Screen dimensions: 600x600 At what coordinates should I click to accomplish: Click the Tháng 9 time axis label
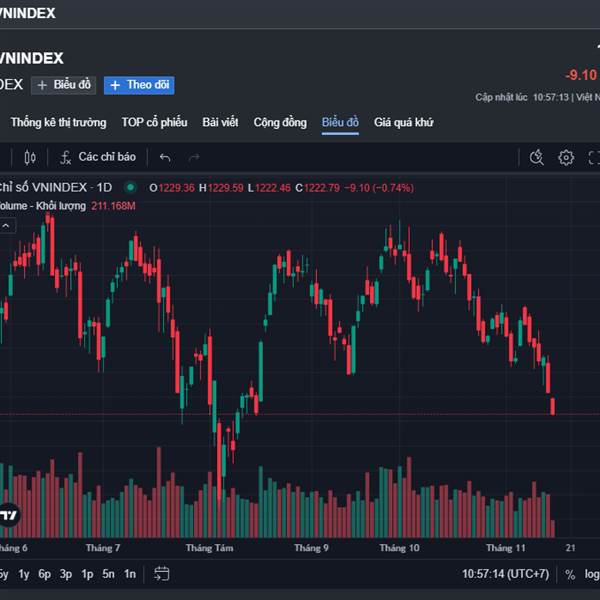click(311, 548)
